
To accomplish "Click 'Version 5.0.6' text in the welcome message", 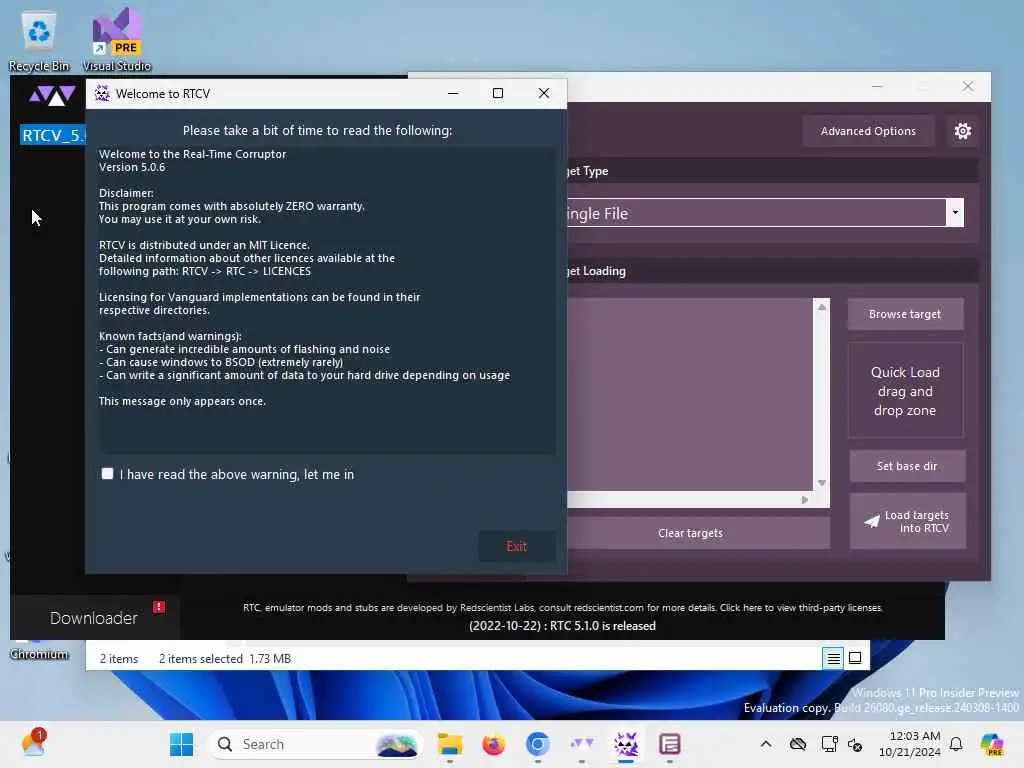I will coord(132,167).
